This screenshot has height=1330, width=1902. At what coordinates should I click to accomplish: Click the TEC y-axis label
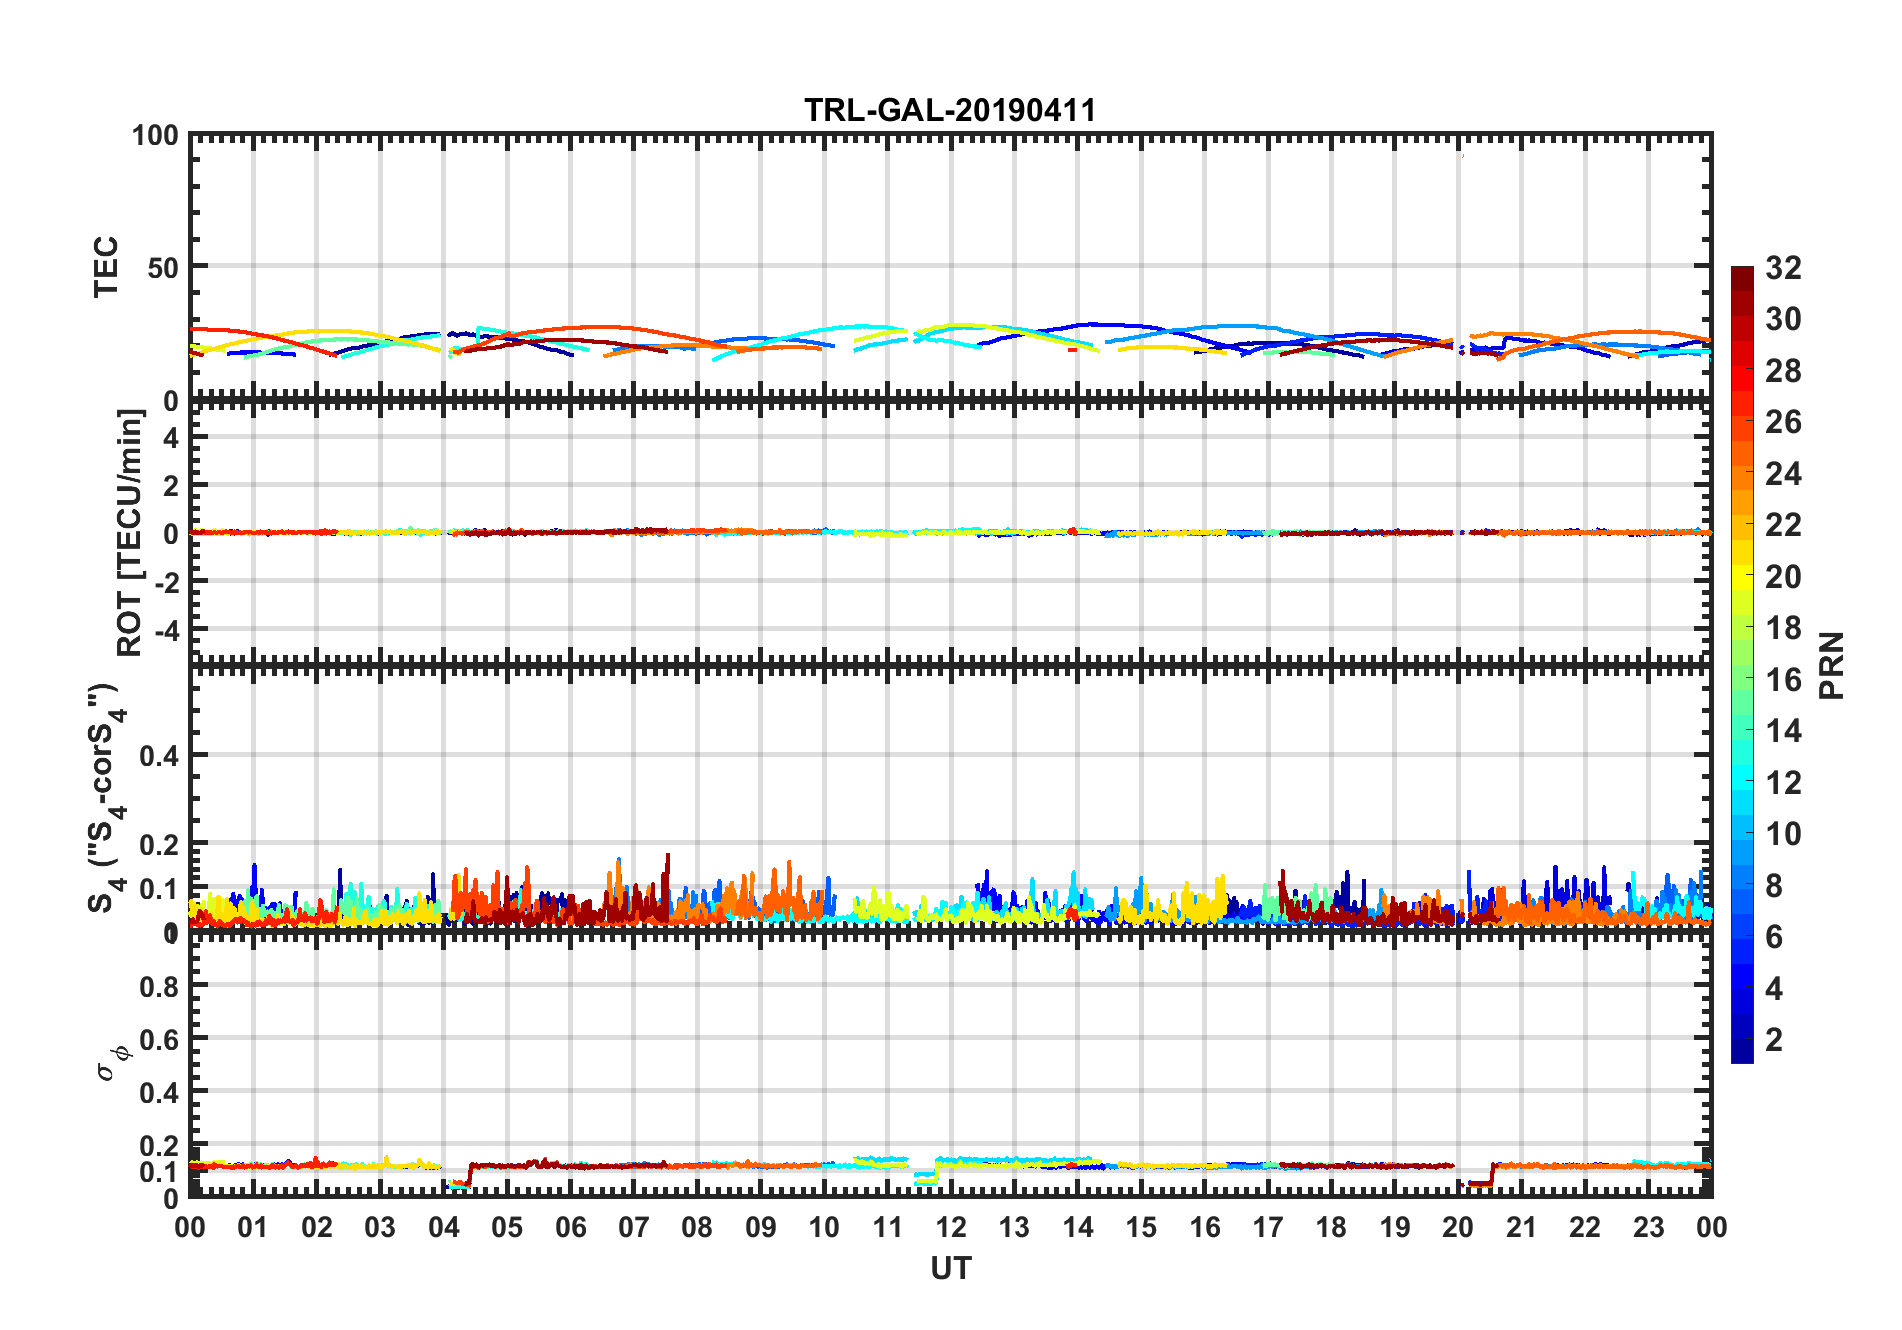(x=106, y=267)
